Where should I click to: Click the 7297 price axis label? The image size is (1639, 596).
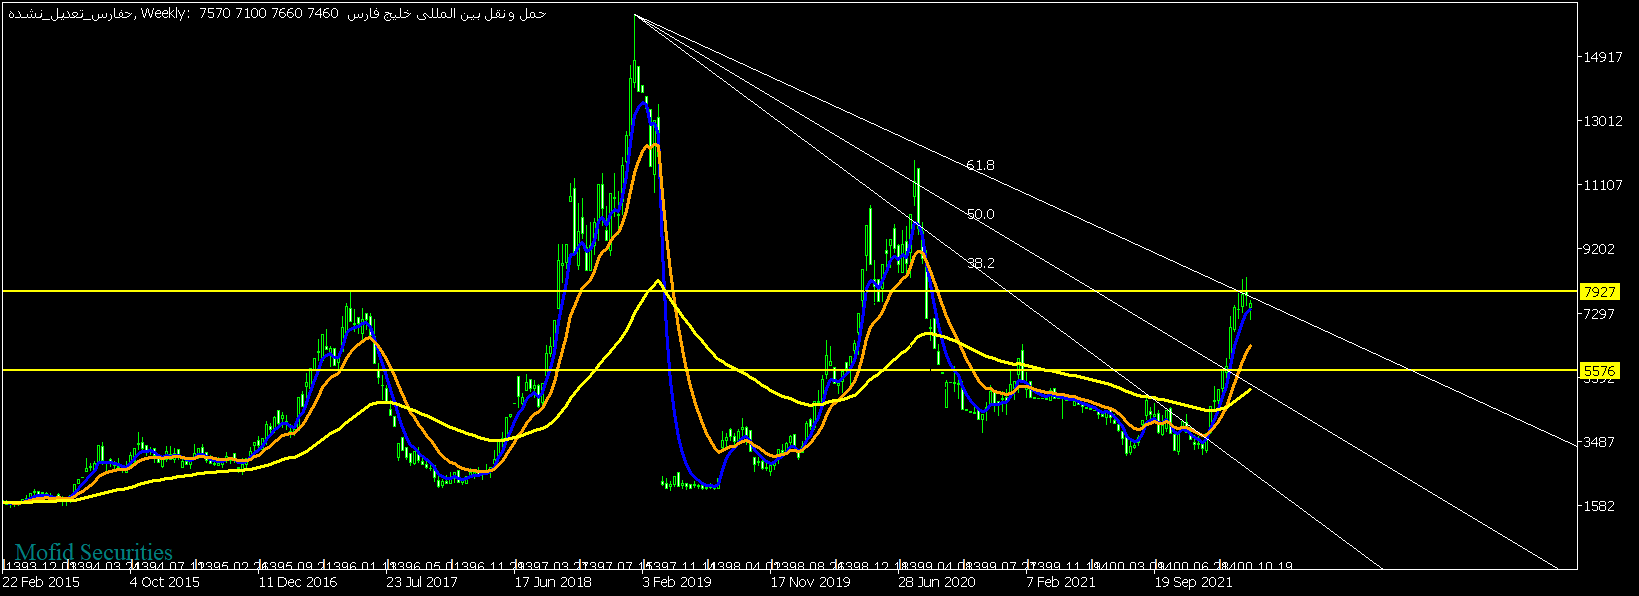click(1599, 314)
